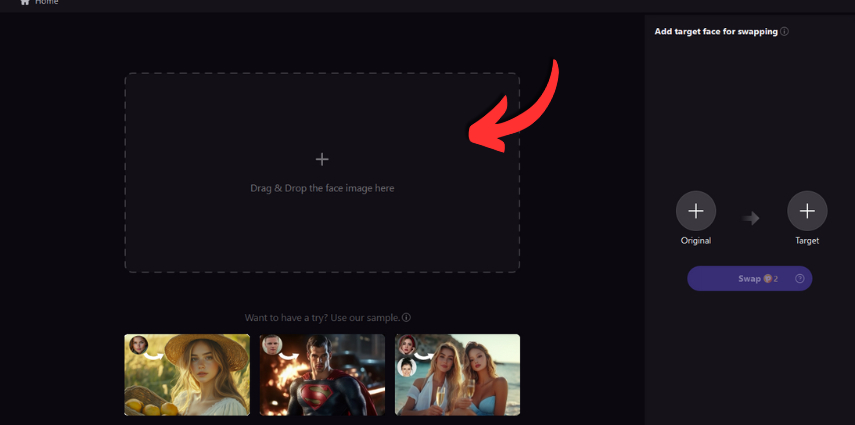Screen dimensions: 855x425
Task: Select the Superman sample image
Action: point(322,375)
